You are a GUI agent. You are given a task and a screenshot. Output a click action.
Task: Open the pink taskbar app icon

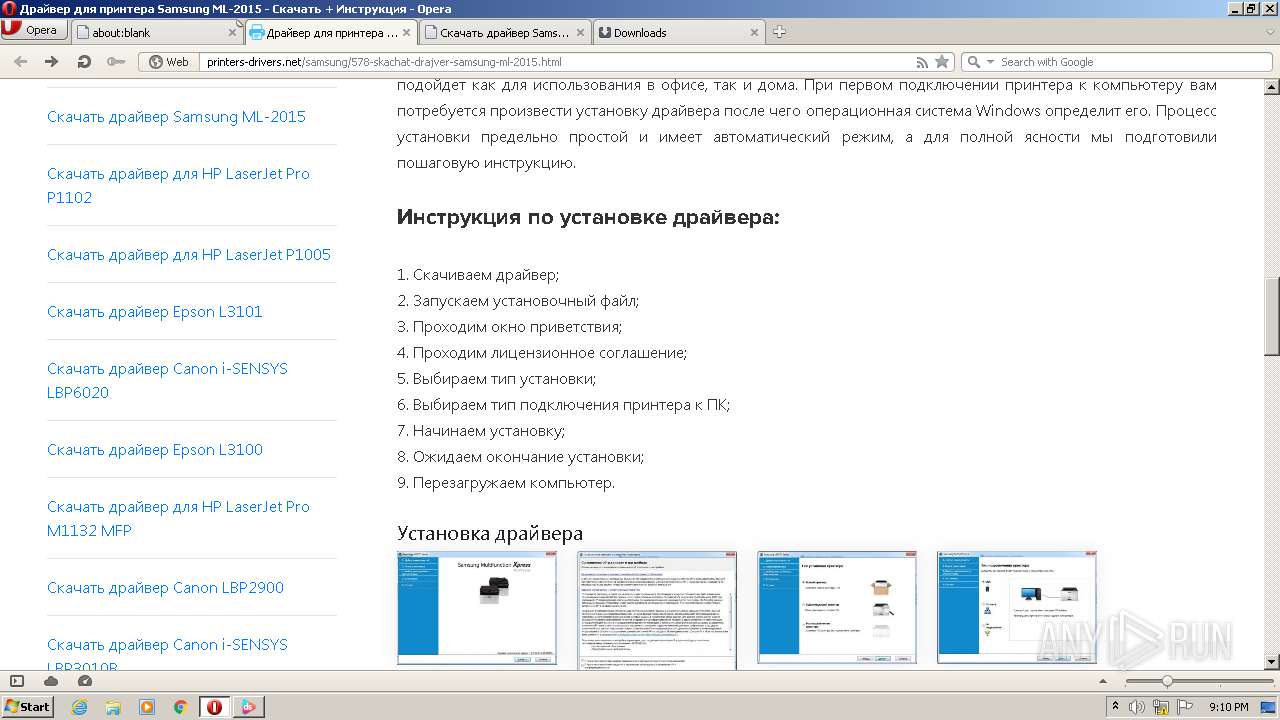pyautogui.click(x=248, y=707)
